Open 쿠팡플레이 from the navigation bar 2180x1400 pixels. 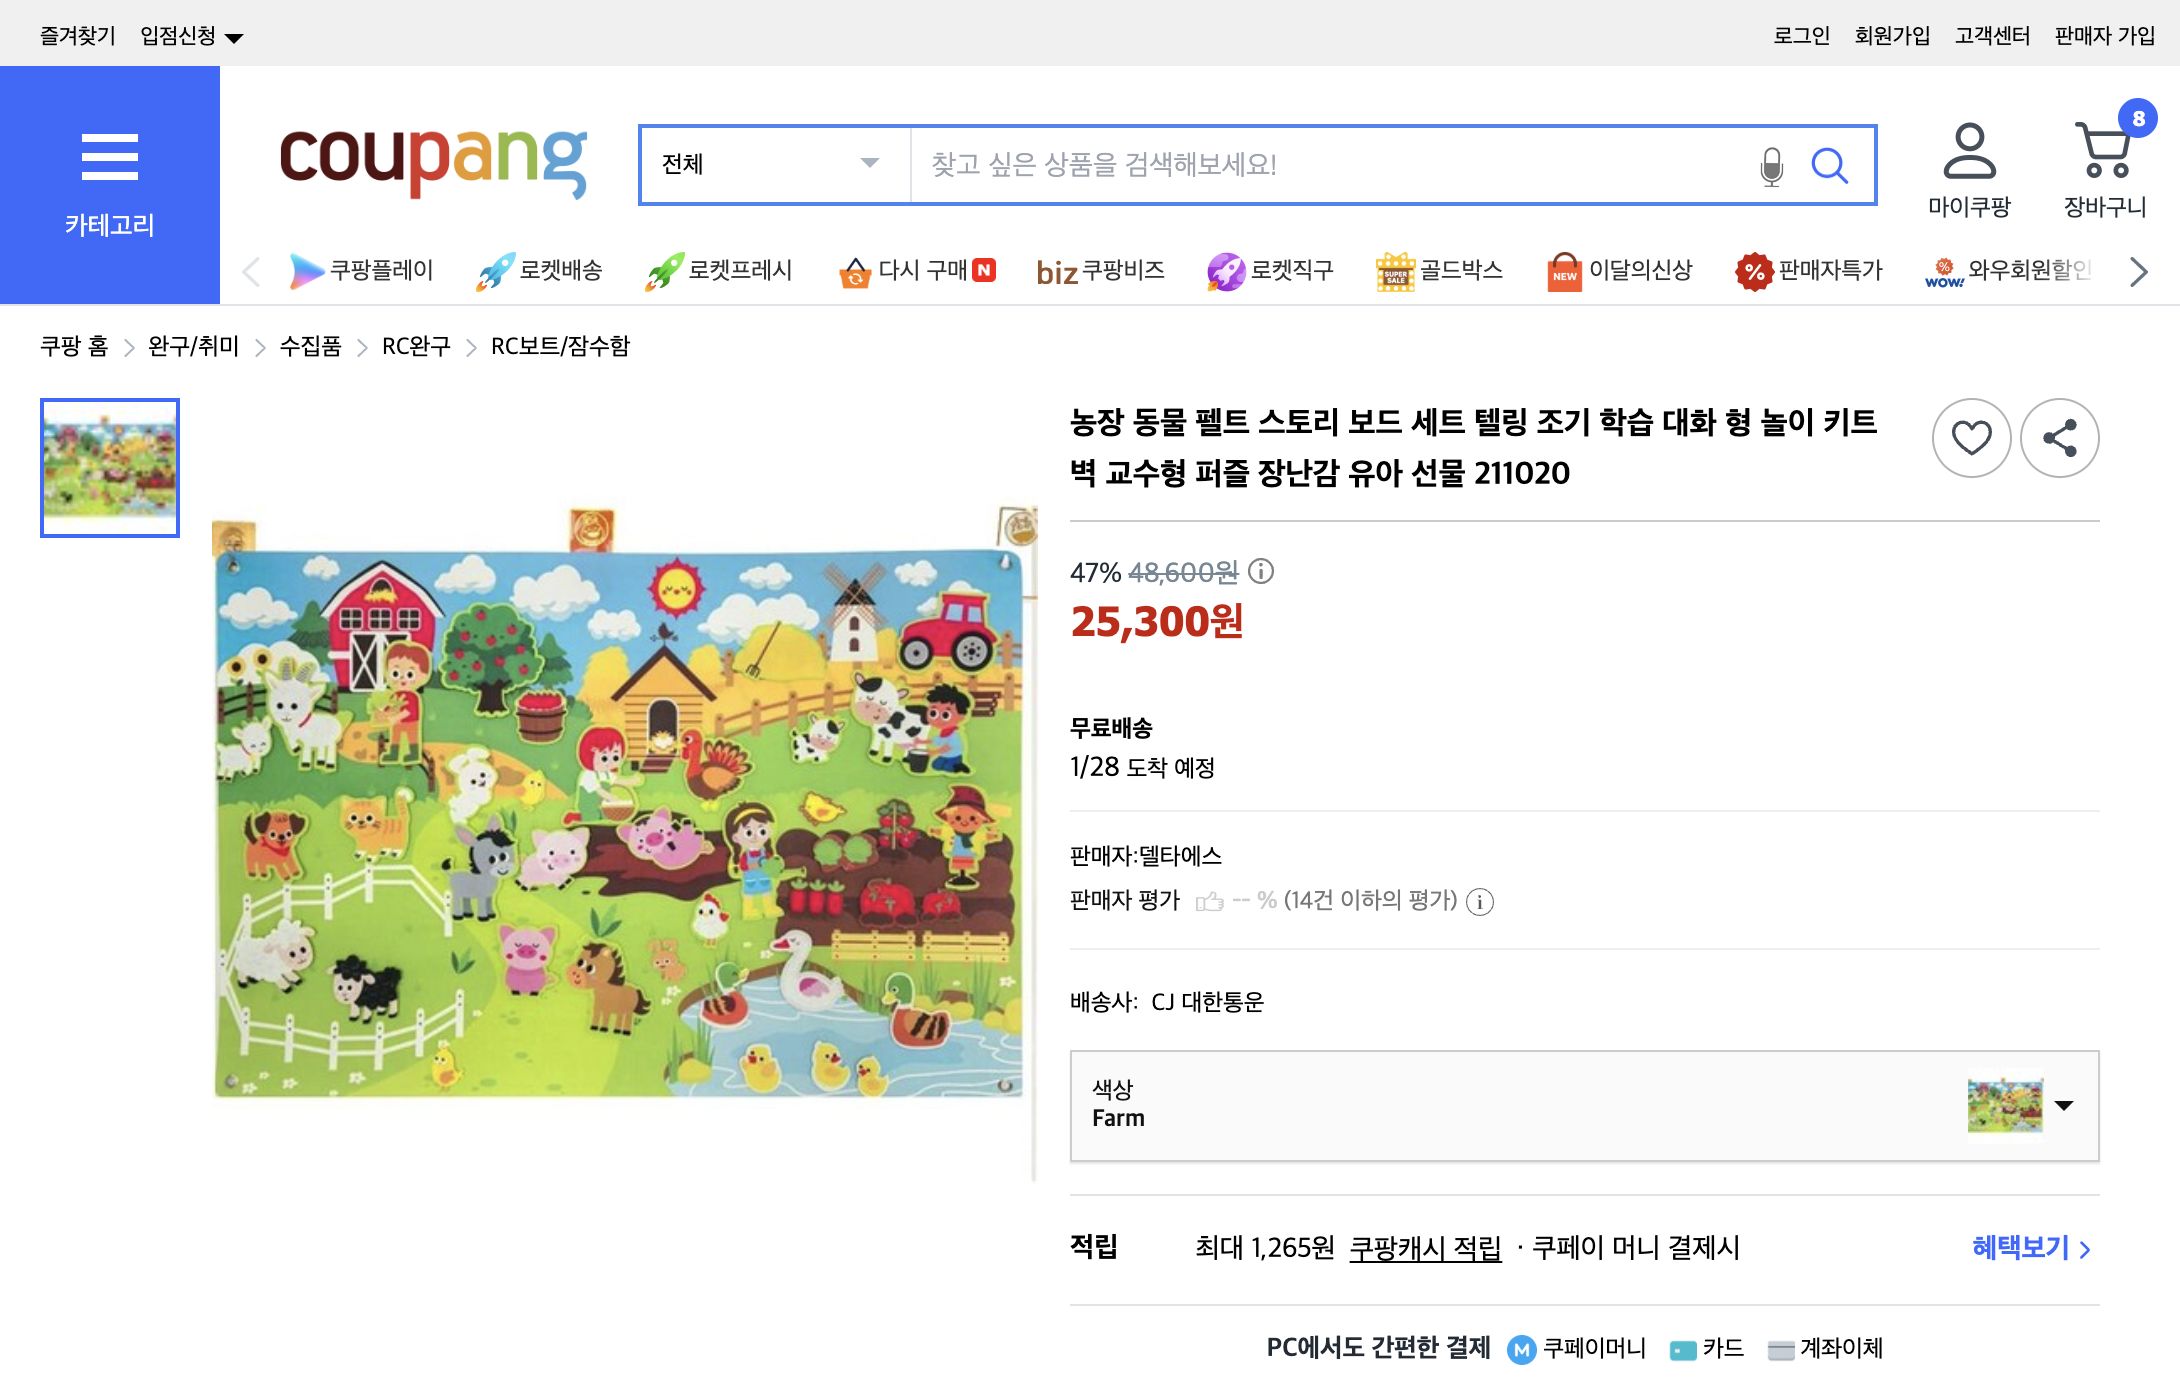click(x=305, y=270)
